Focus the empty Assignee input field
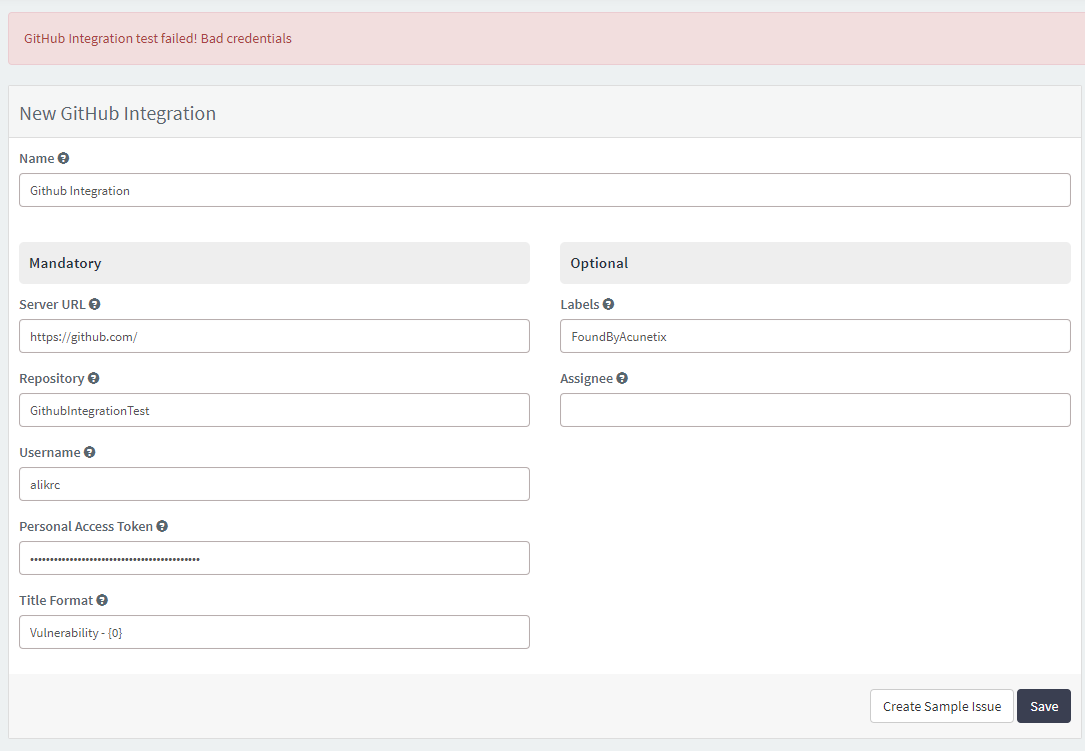This screenshot has height=751, width=1085. 815,410
